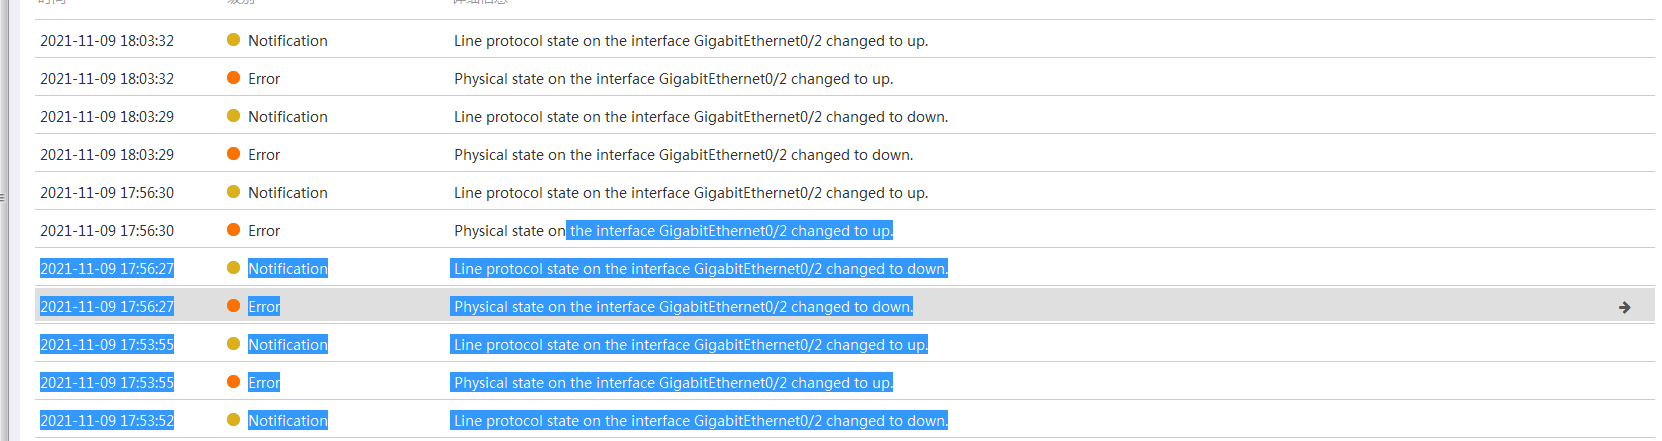Click the yellow dot on the 18:03:32 Notification row

tap(233, 40)
